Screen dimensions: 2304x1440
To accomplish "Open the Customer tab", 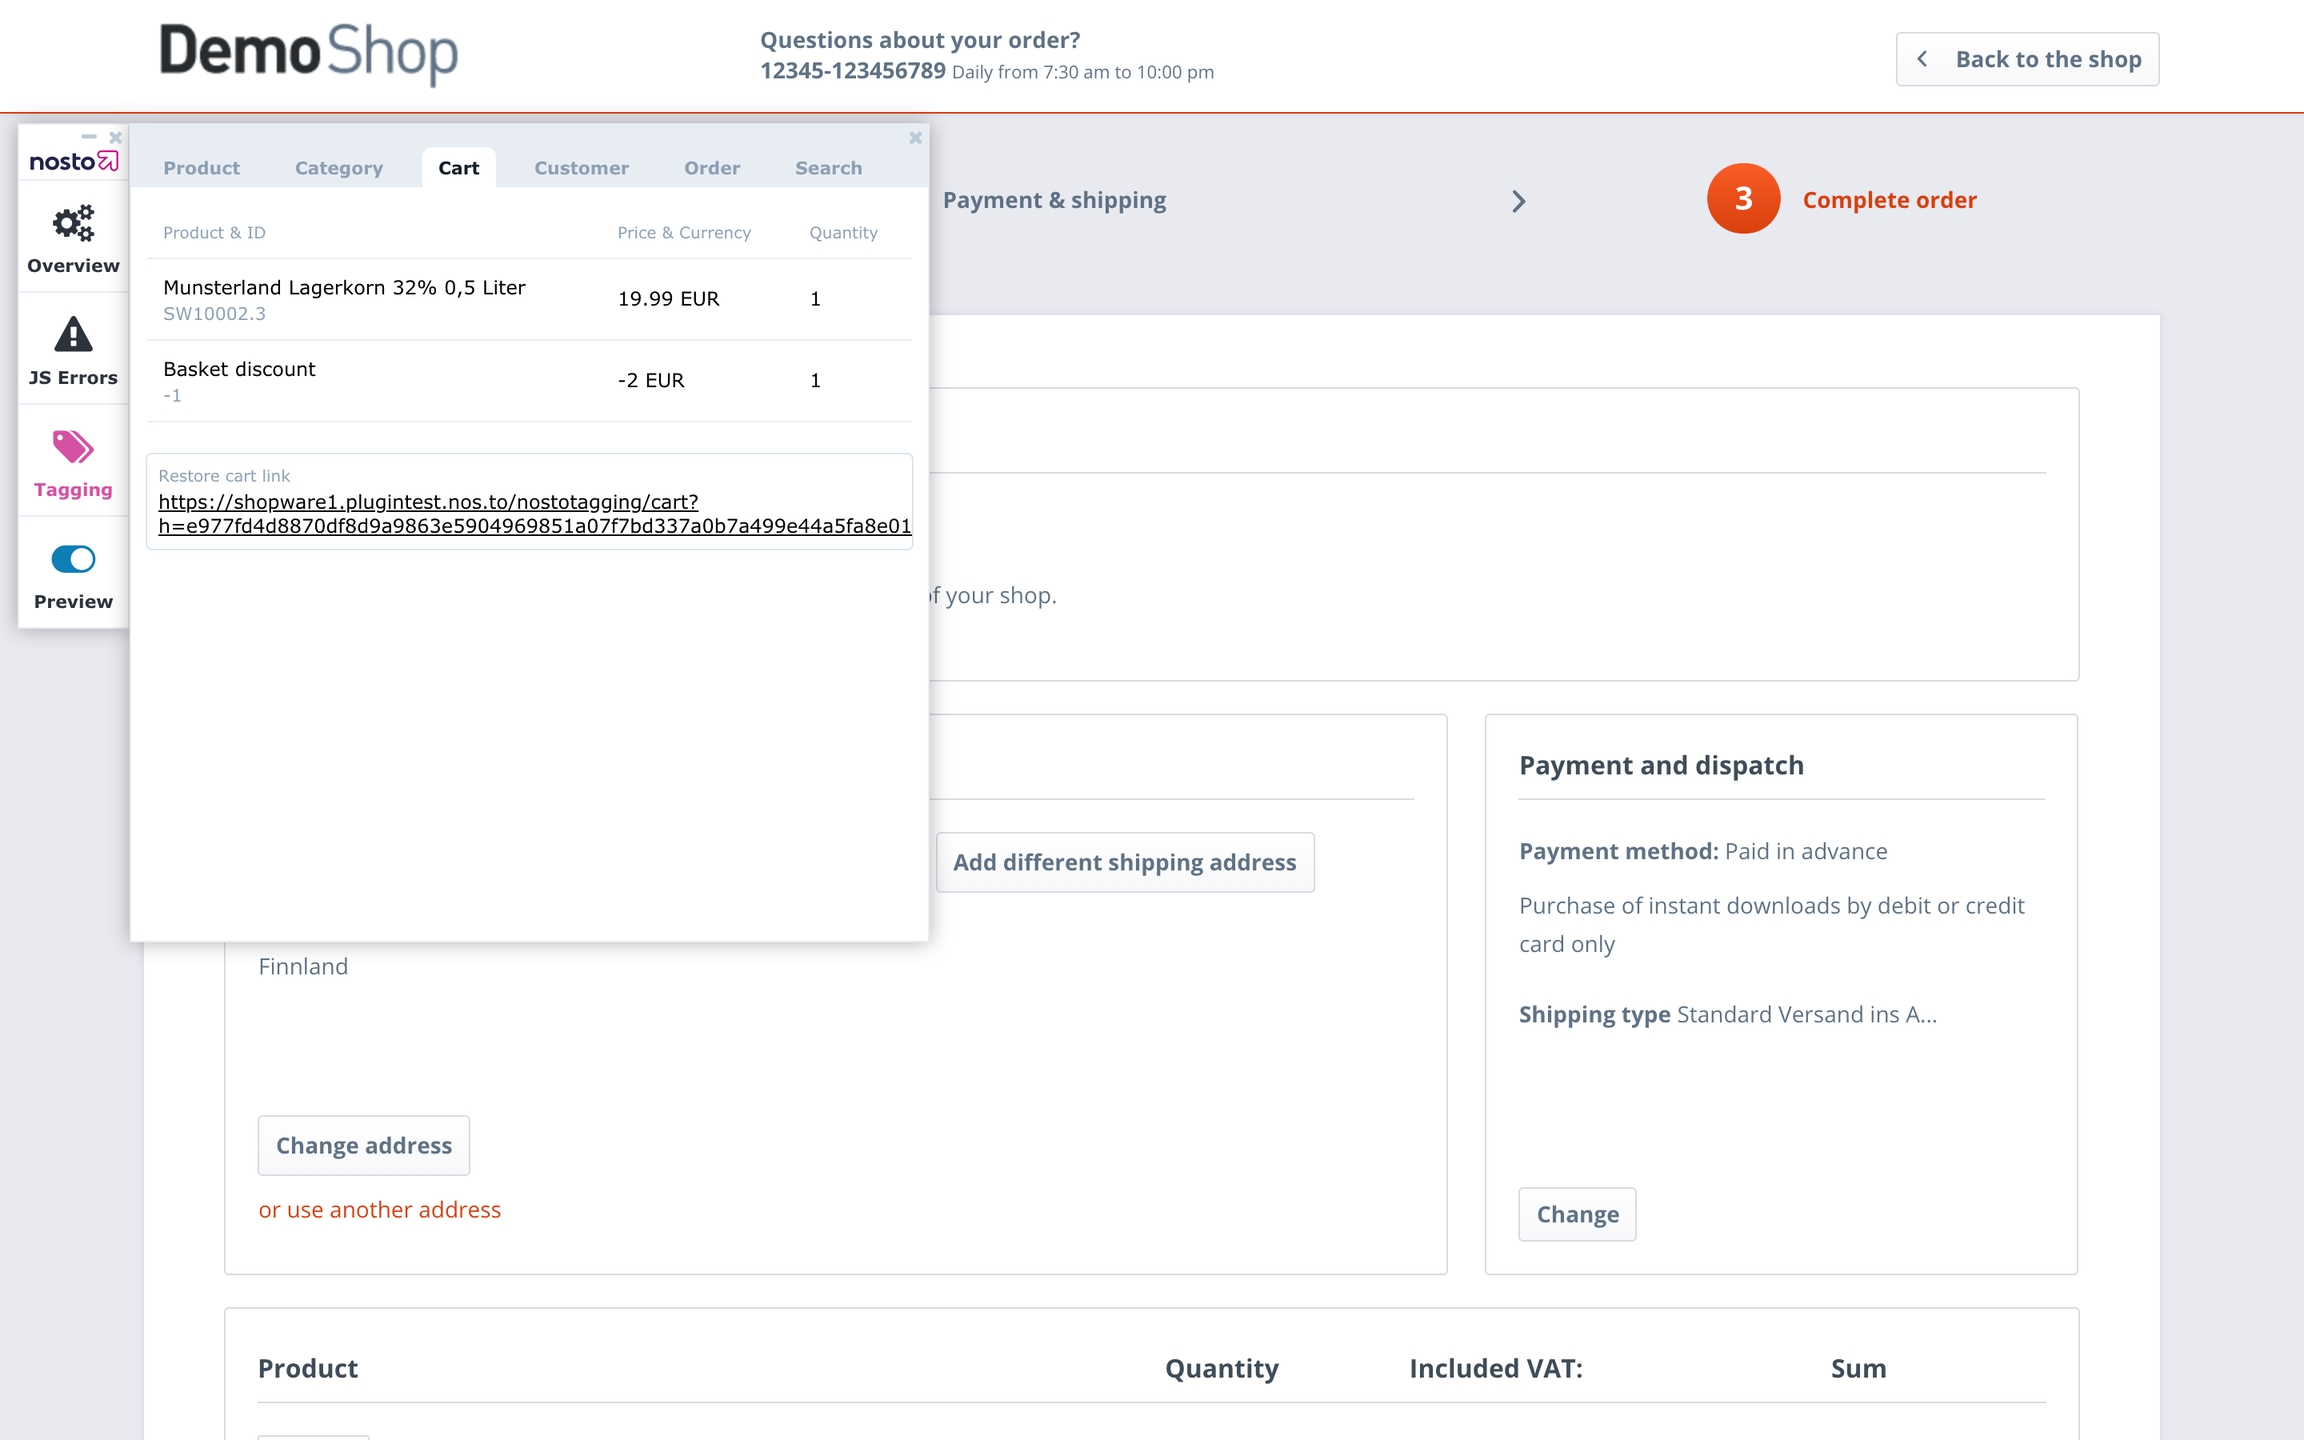I will [x=581, y=168].
